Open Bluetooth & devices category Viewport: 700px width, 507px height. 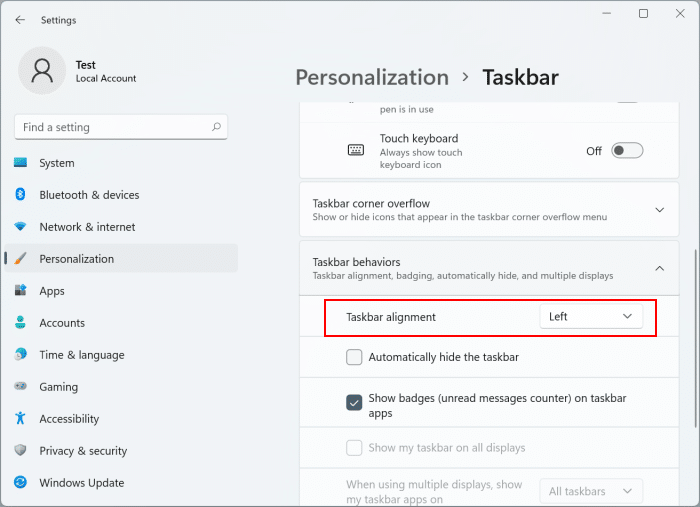pyautogui.click(x=121, y=195)
